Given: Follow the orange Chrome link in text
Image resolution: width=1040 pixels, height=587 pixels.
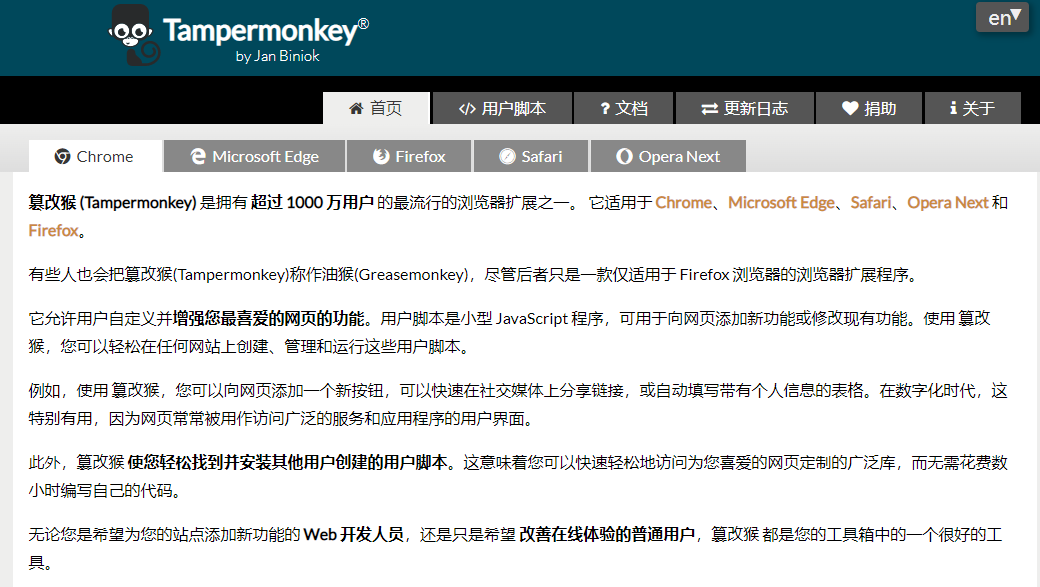Looking at the screenshot, I should 683,202.
